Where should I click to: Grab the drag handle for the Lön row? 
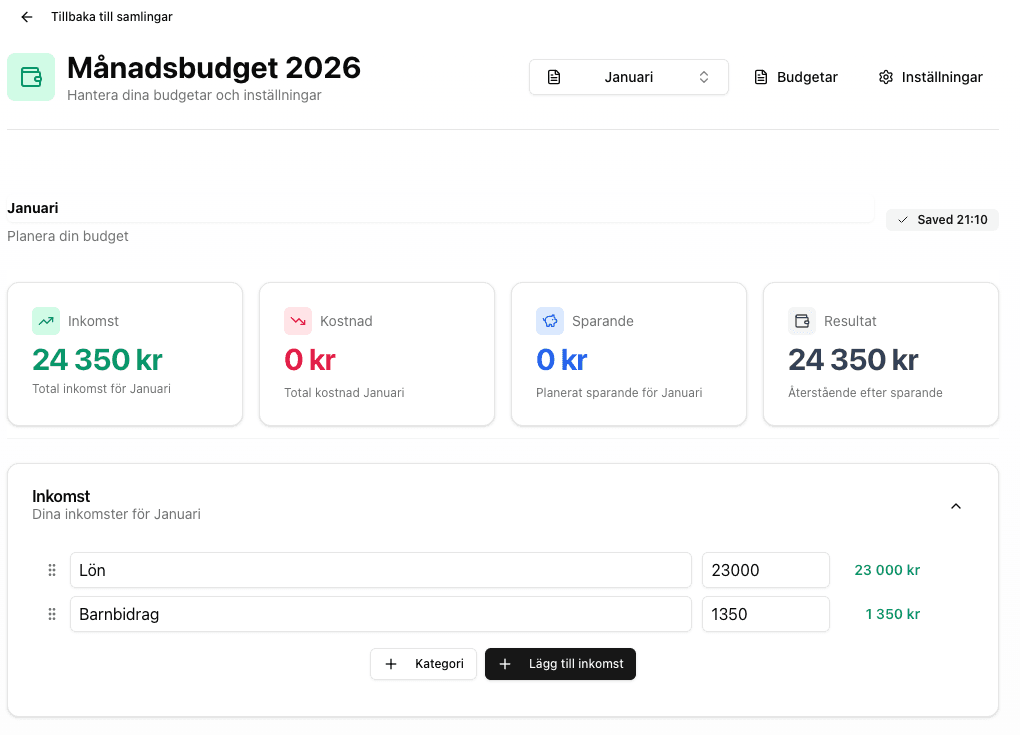point(51,570)
